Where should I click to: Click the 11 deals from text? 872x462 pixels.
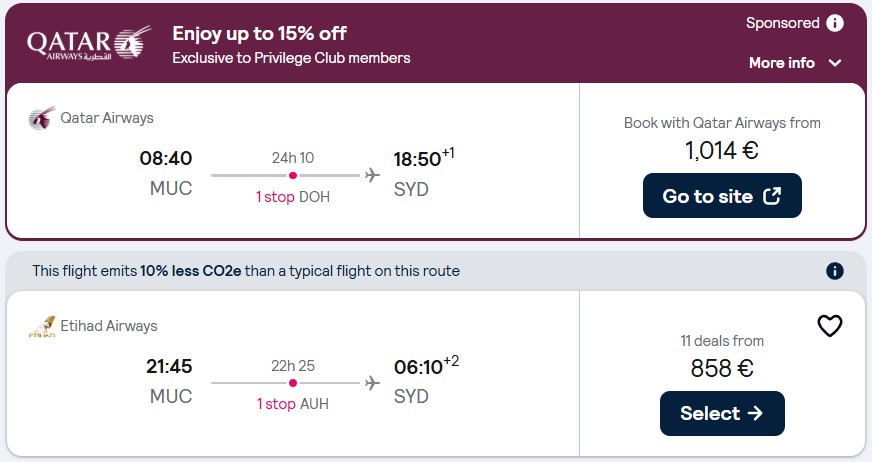click(x=722, y=341)
